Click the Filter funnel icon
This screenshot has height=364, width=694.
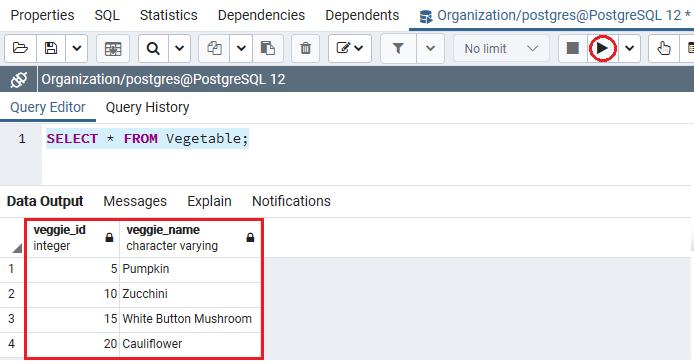tap(398, 48)
